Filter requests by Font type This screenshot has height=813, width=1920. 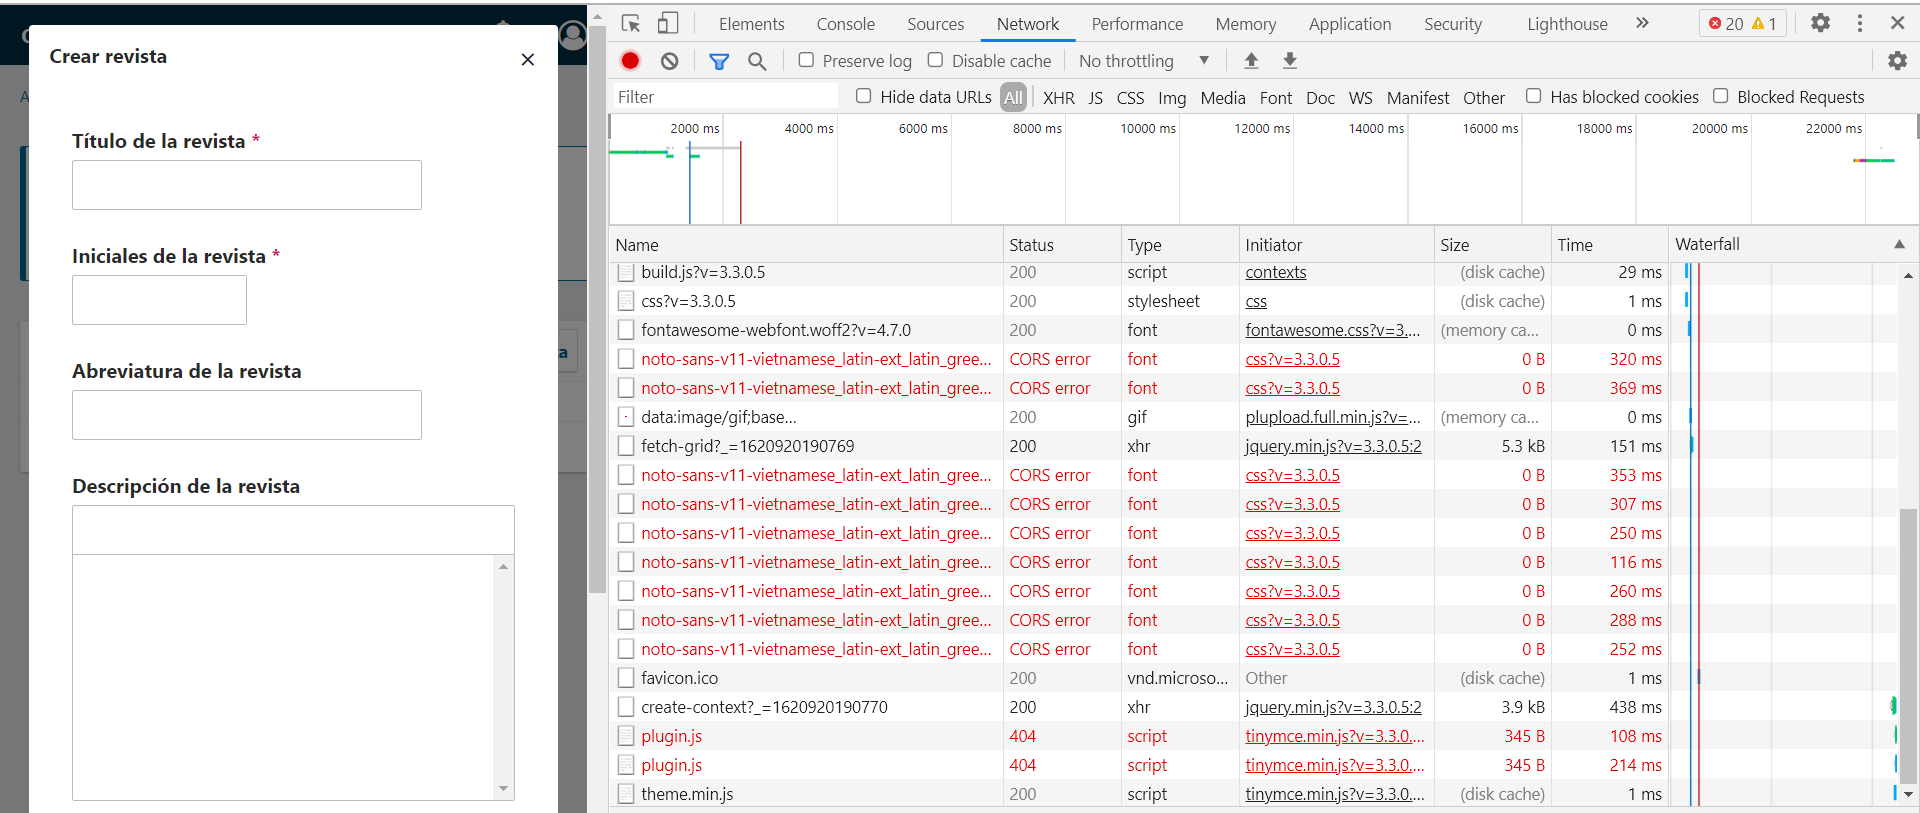click(x=1276, y=97)
